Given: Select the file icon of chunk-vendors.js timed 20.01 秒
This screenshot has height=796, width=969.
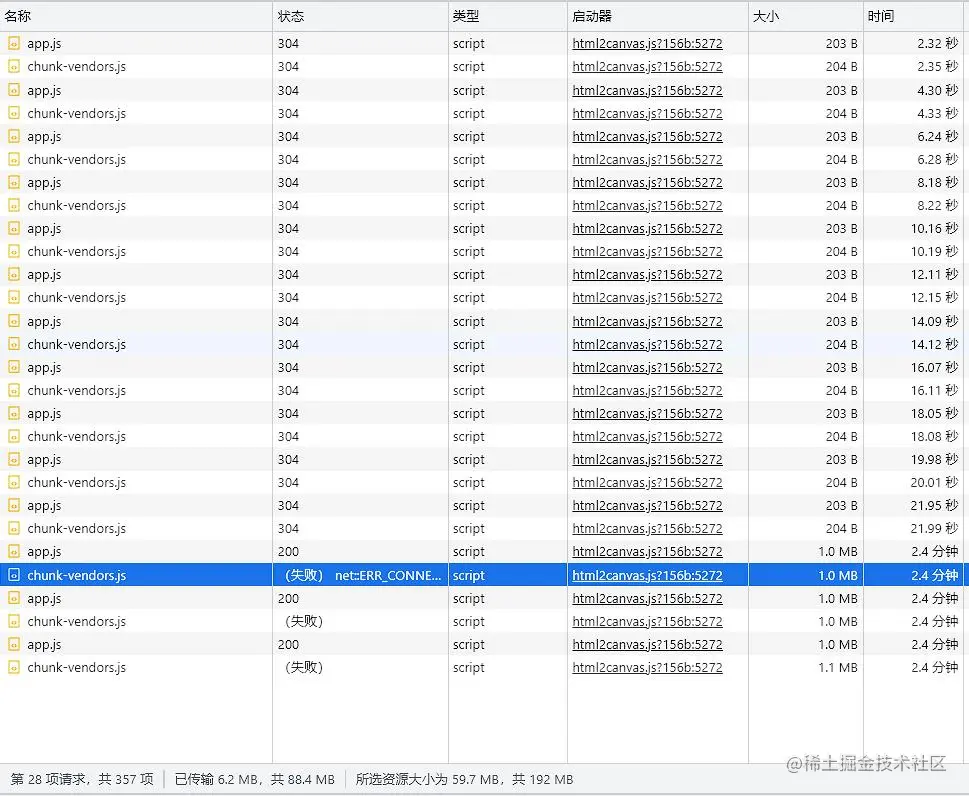Looking at the screenshot, I should coord(14,482).
